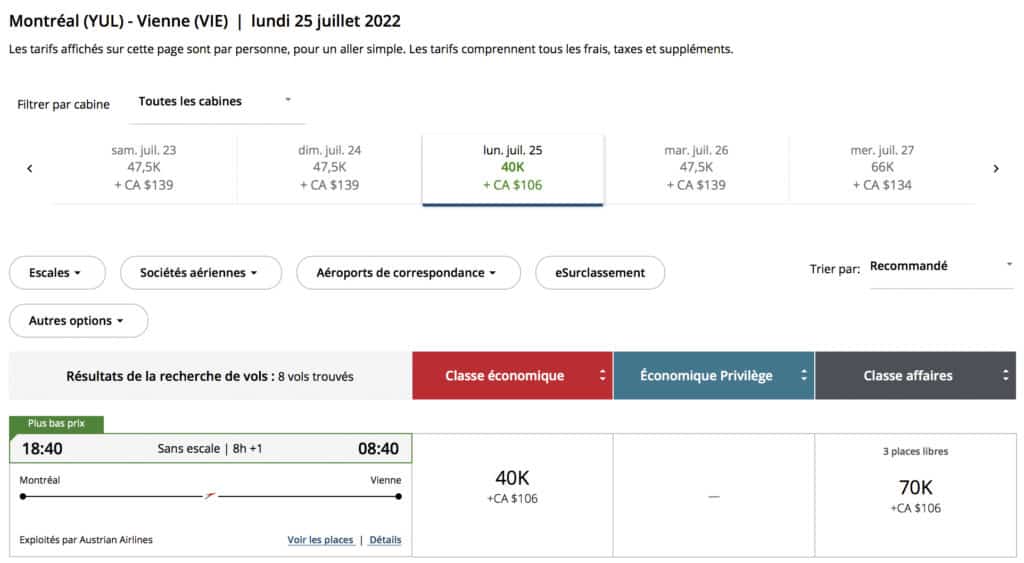
Task: Choose the 70K business class fare
Action: pyautogui.click(x=915, y=495)
